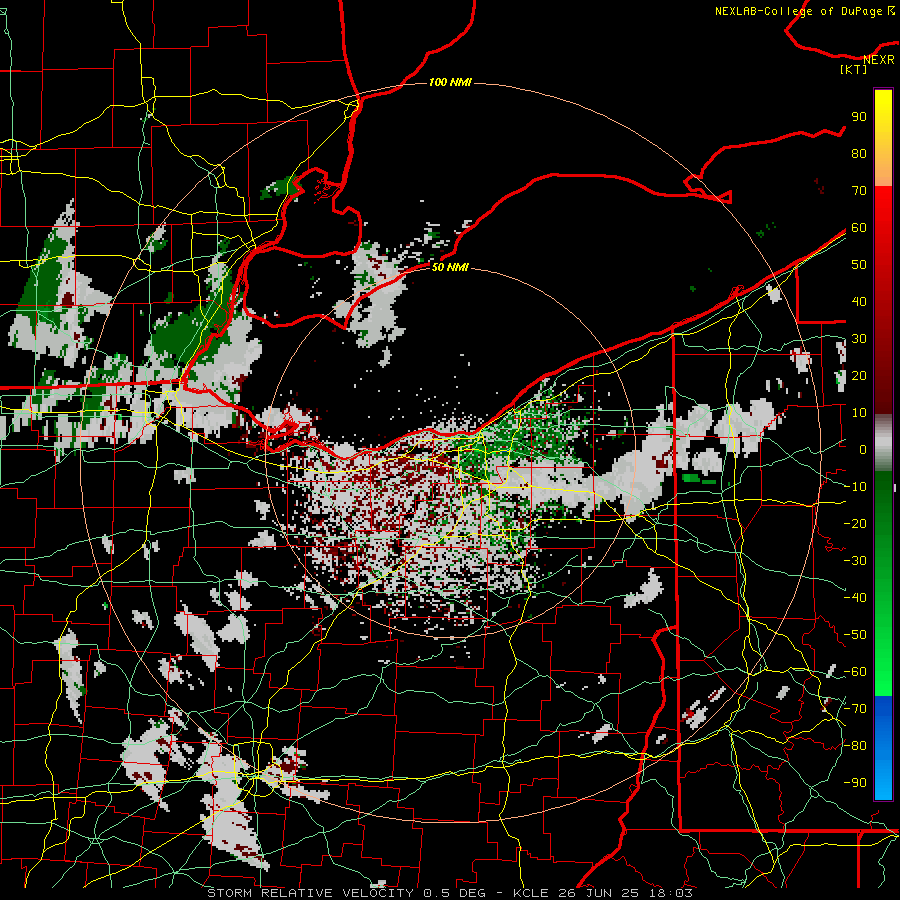900x900 pixels.
Task: Click the [KT] units label
Action: (853, 69)
